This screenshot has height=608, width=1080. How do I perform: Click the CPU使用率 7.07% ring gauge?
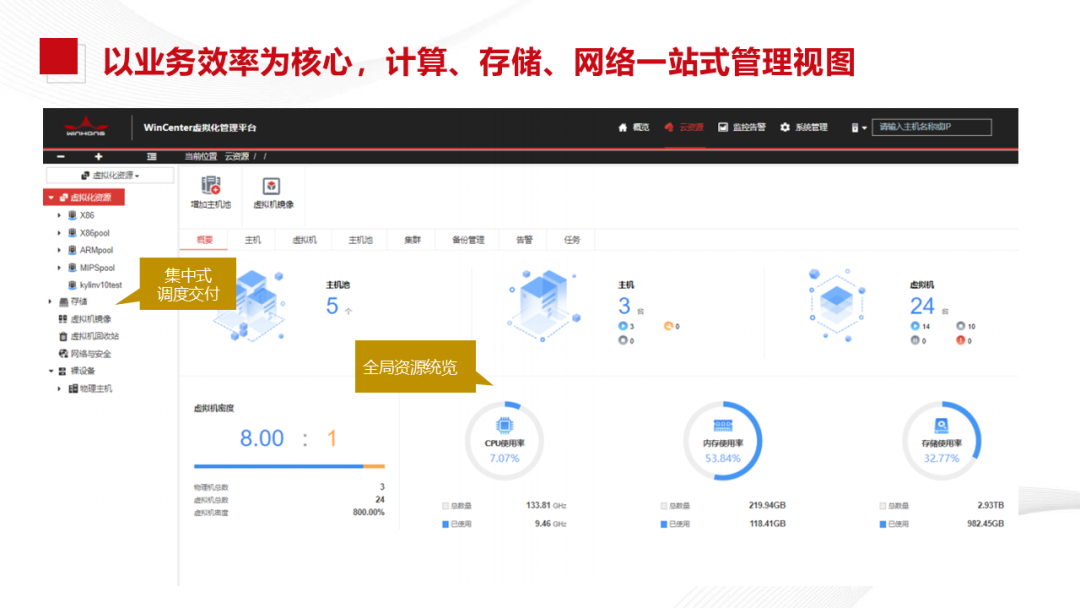[x=504, y=441]
